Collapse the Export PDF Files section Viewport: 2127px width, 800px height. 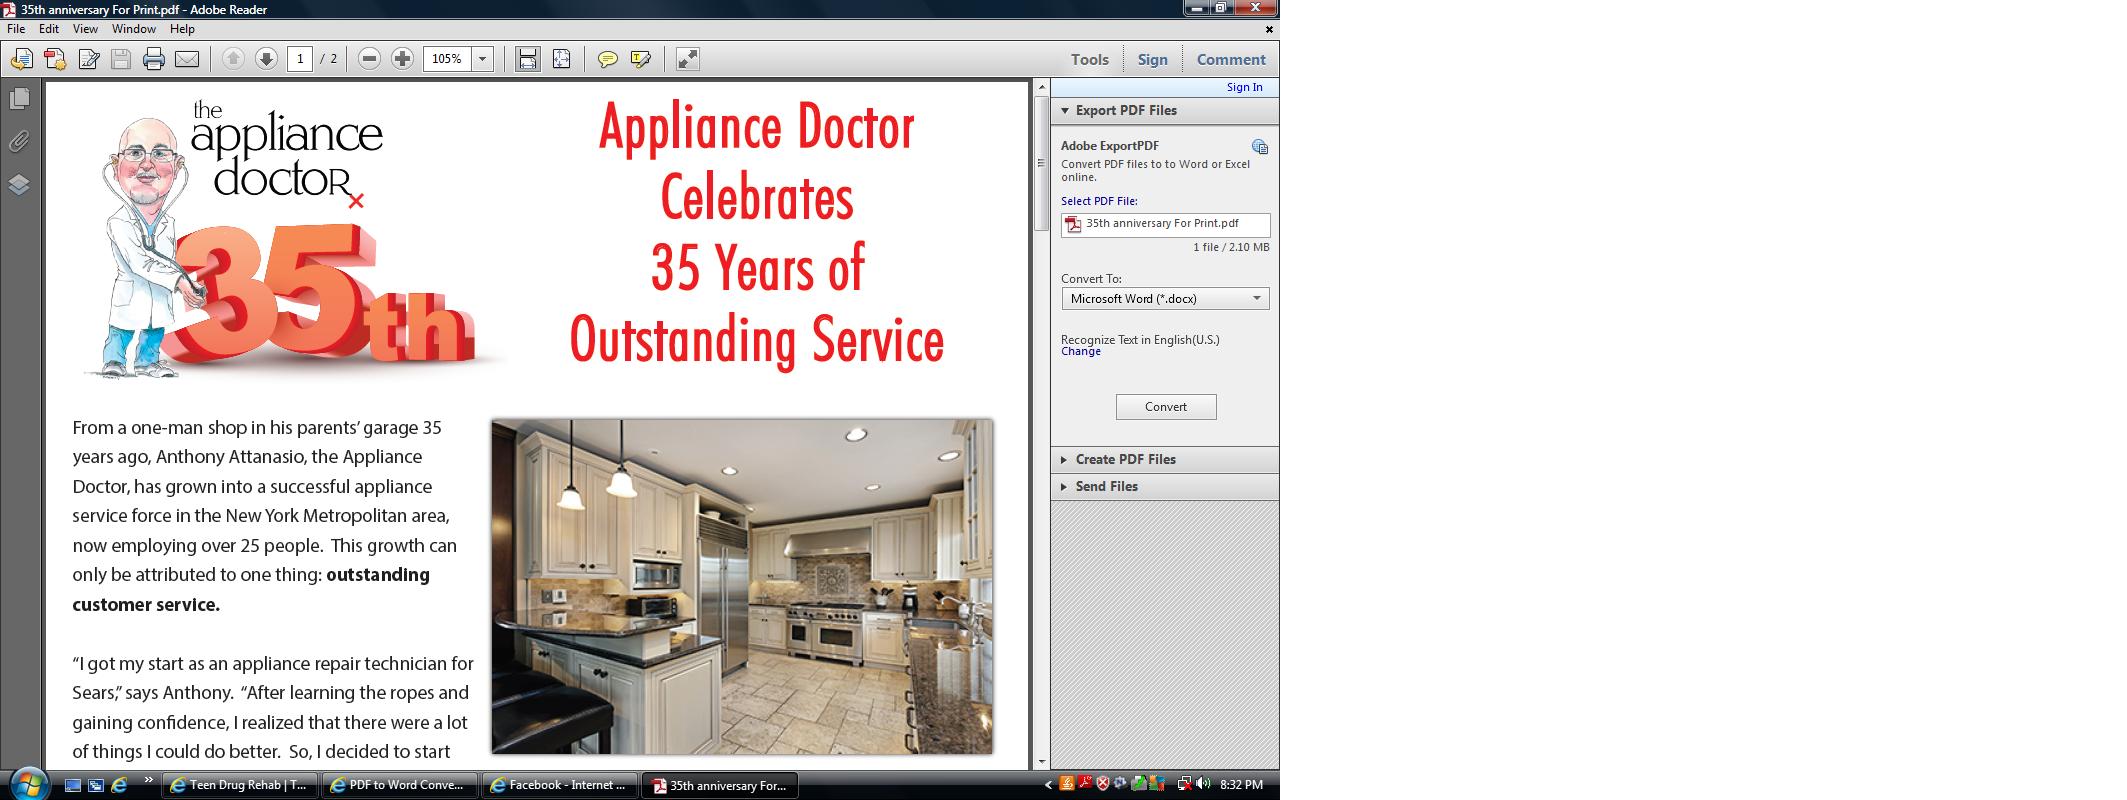click(x=1165, y=111)
